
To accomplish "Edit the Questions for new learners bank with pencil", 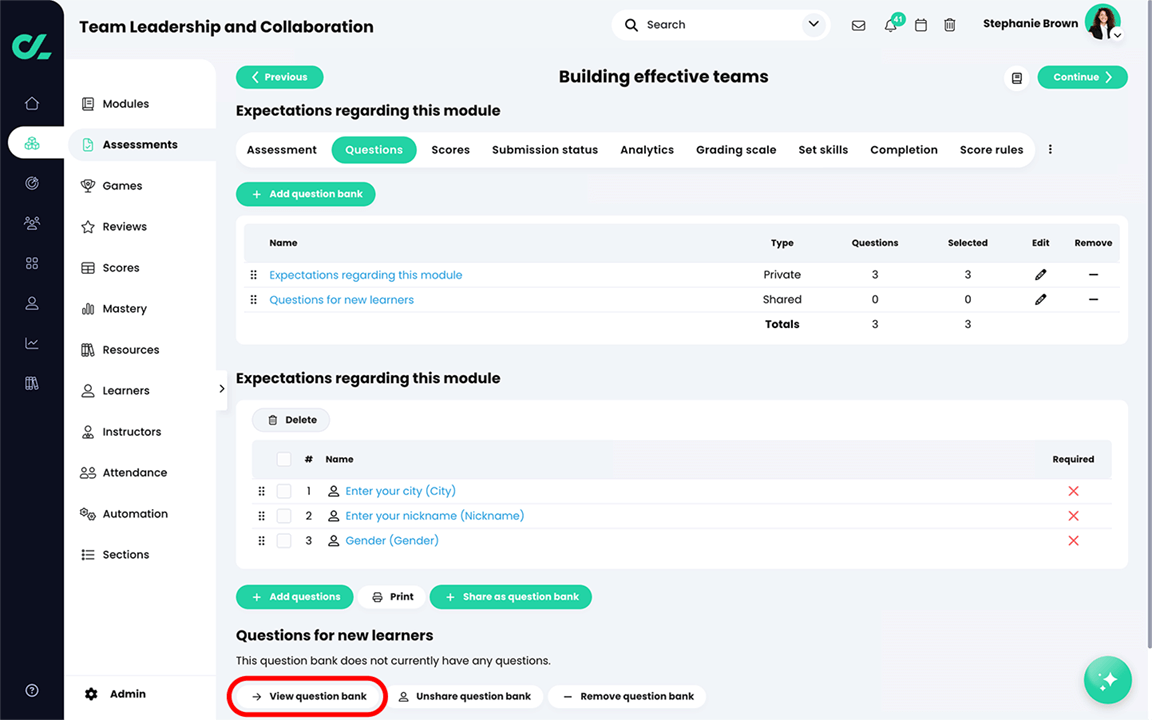I will click(1040, 299).
